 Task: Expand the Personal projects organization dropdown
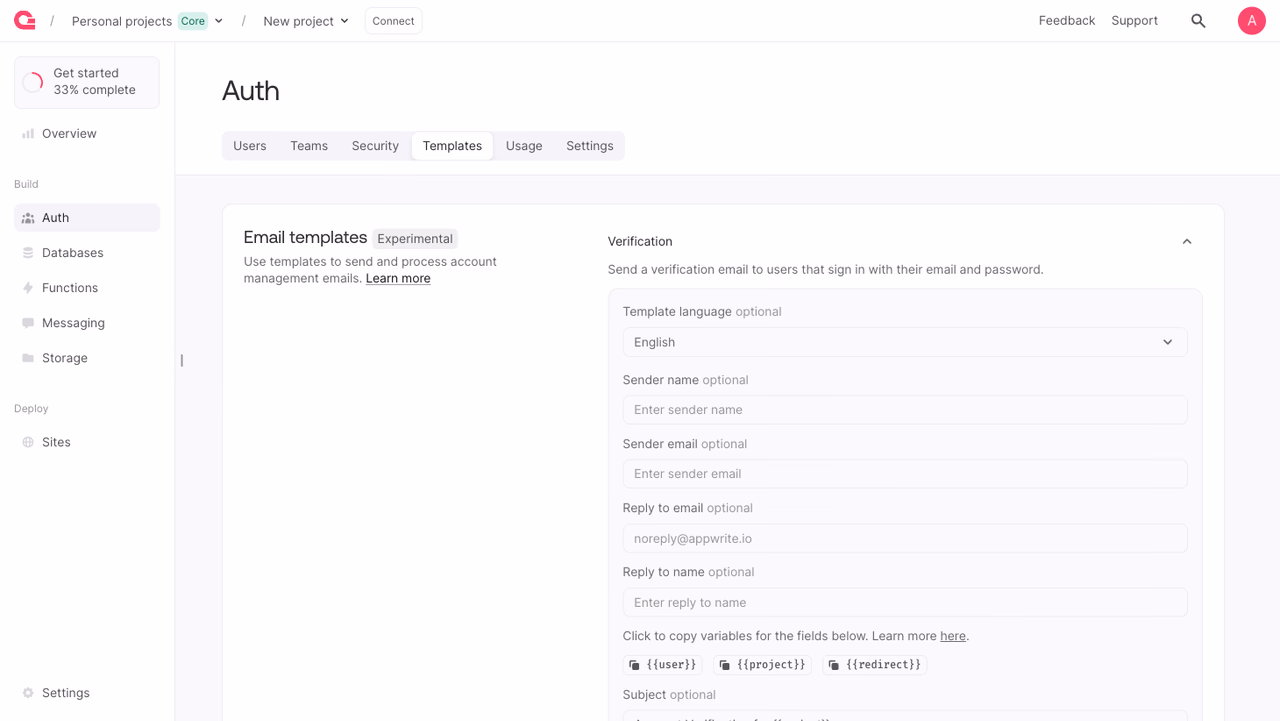219,21
